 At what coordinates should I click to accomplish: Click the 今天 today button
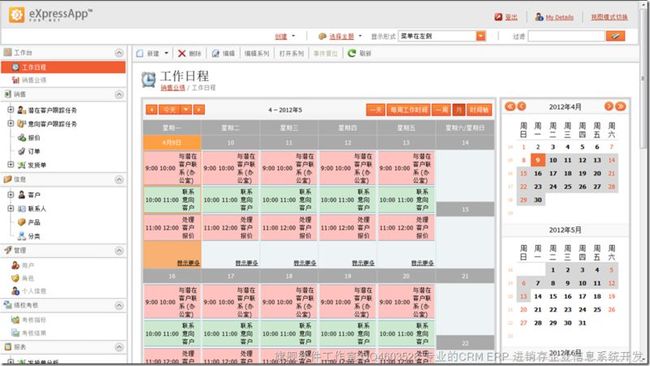170,109
